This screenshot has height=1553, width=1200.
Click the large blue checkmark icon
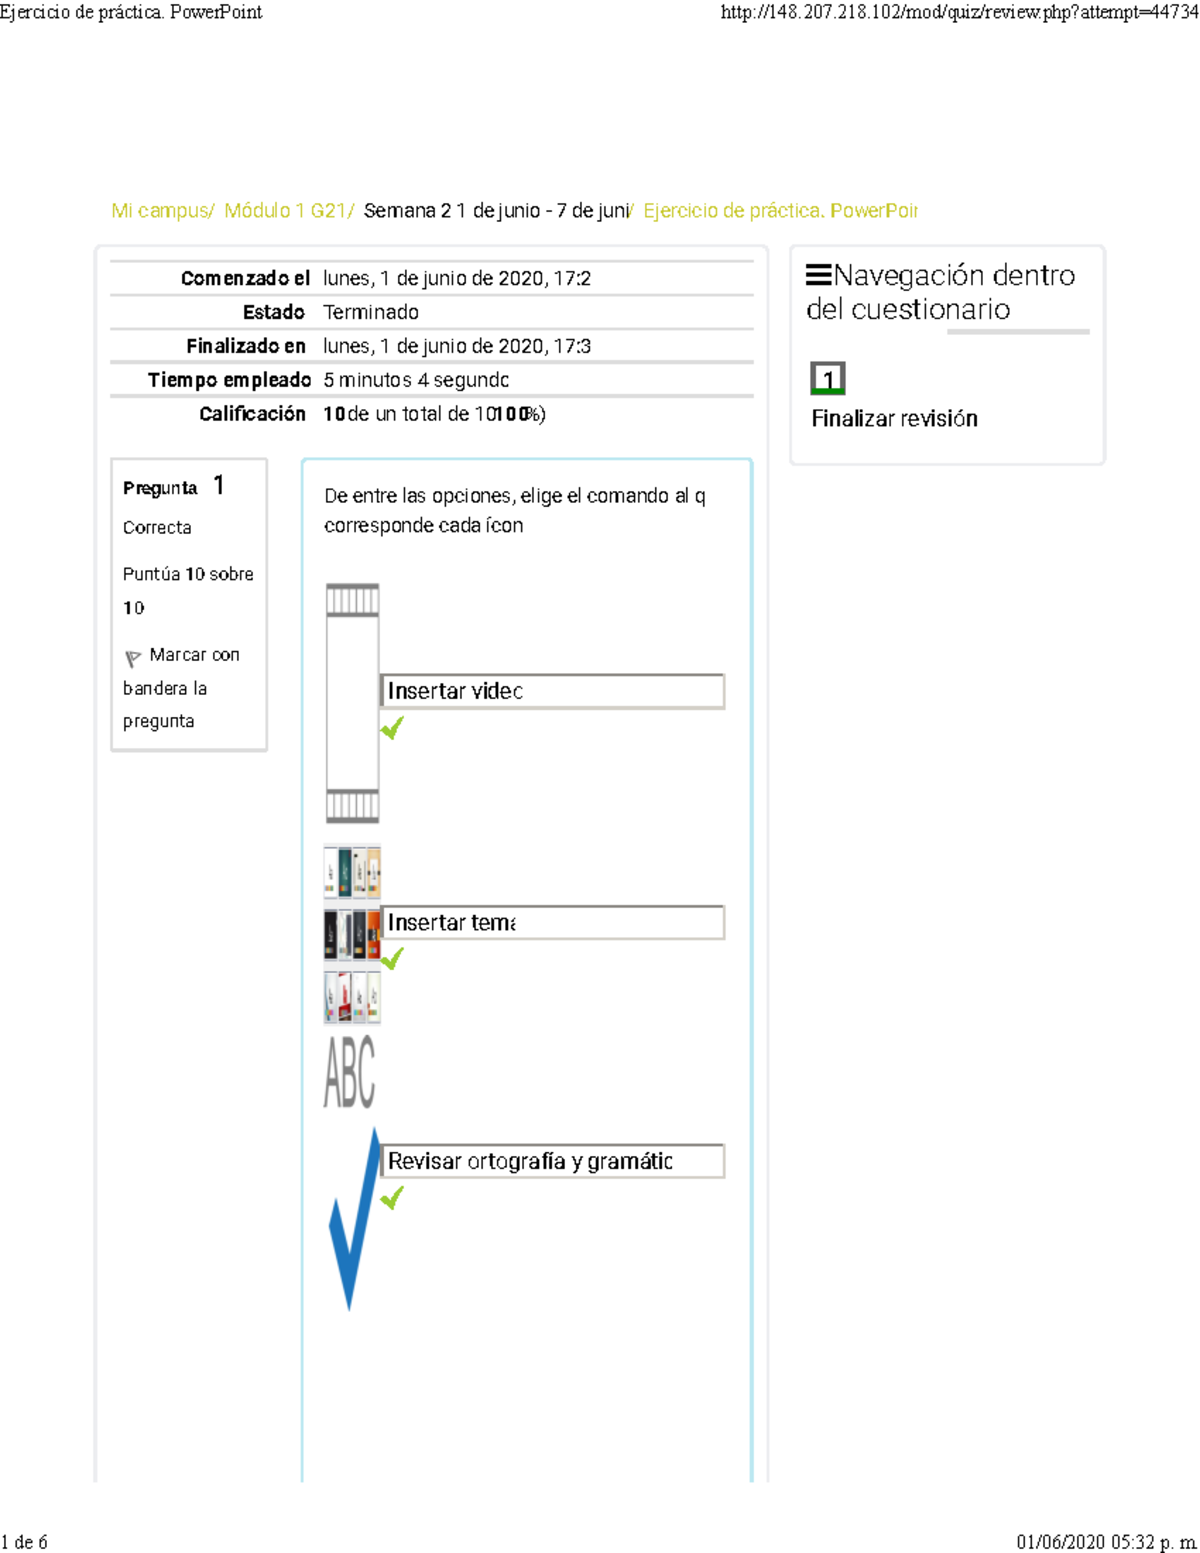click(x=354, y=1220)
